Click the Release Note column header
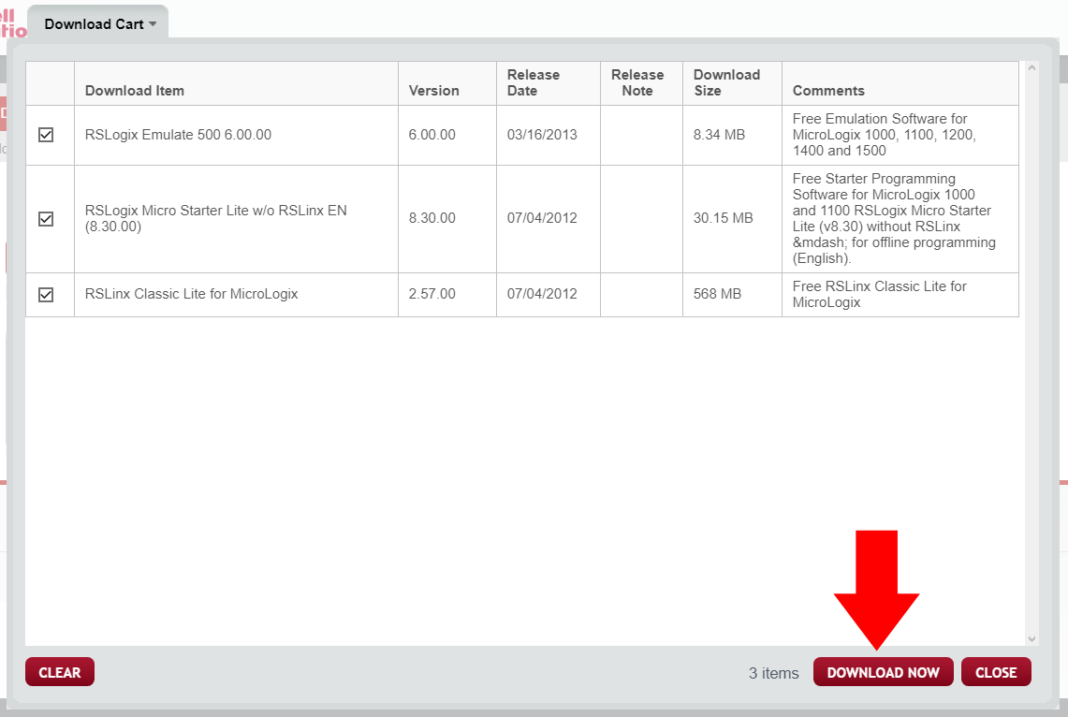Screen dimensions: 1068x717 (x=640, y=82)
